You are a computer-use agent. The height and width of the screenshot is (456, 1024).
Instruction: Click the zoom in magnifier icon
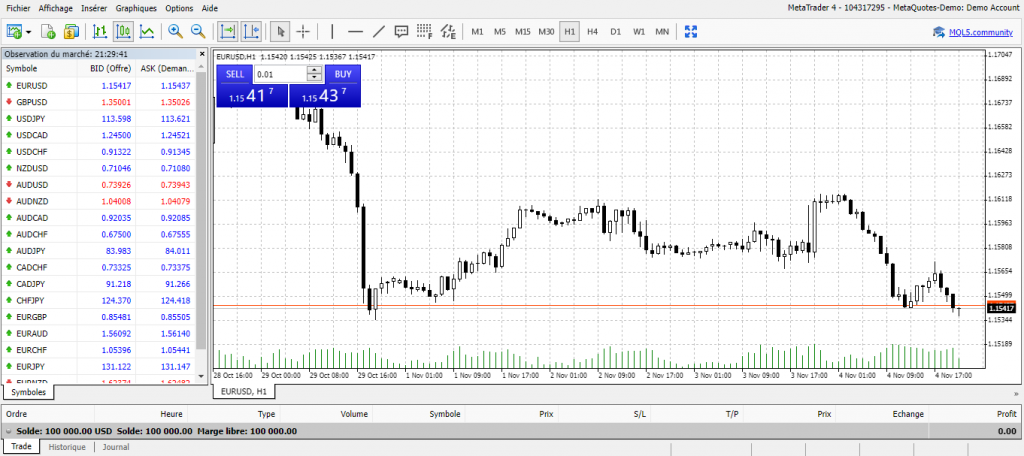tap(175, 31)
